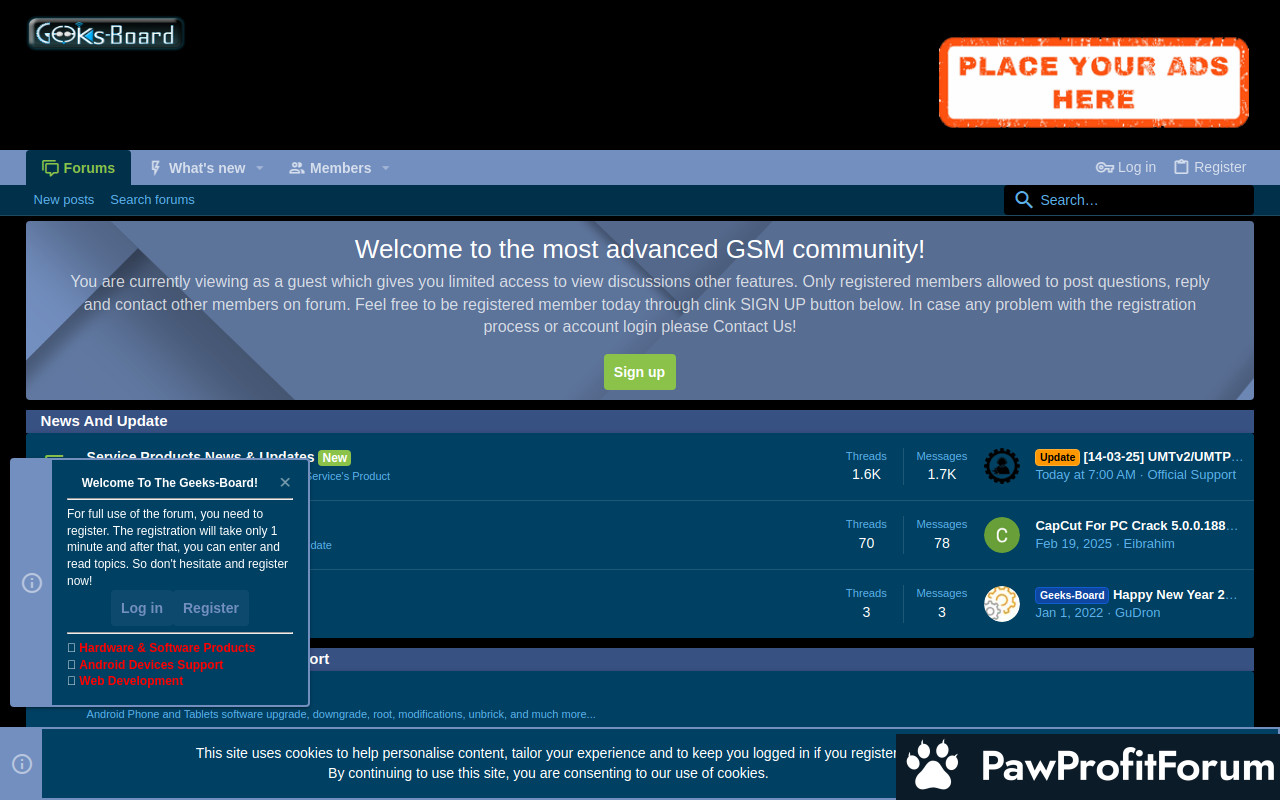
Task: Toggle the info icon beside the welcome popup
Action: coord(32,582)
